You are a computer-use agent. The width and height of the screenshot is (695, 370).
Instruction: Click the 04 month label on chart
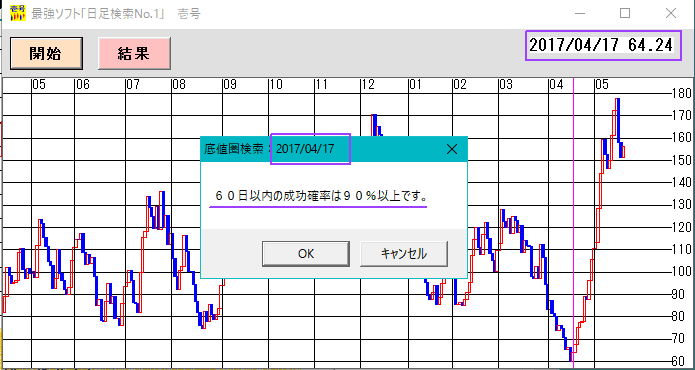tap(556, 85)
